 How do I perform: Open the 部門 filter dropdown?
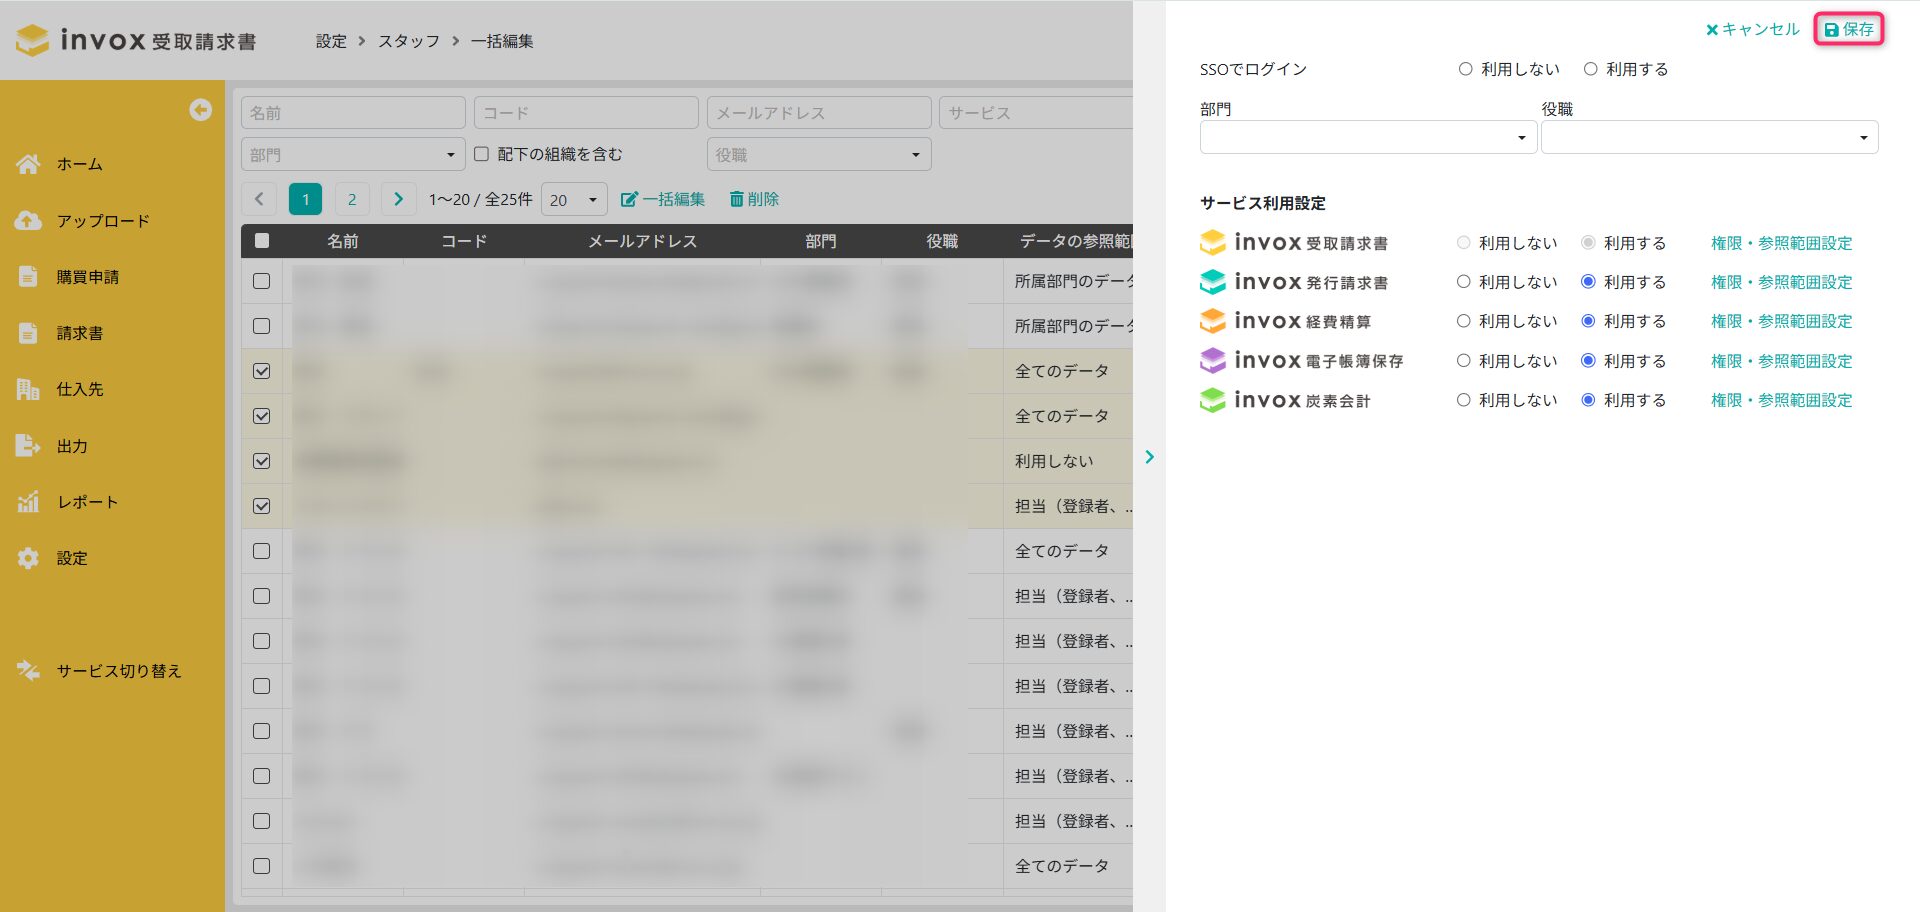tap(353, 154)
